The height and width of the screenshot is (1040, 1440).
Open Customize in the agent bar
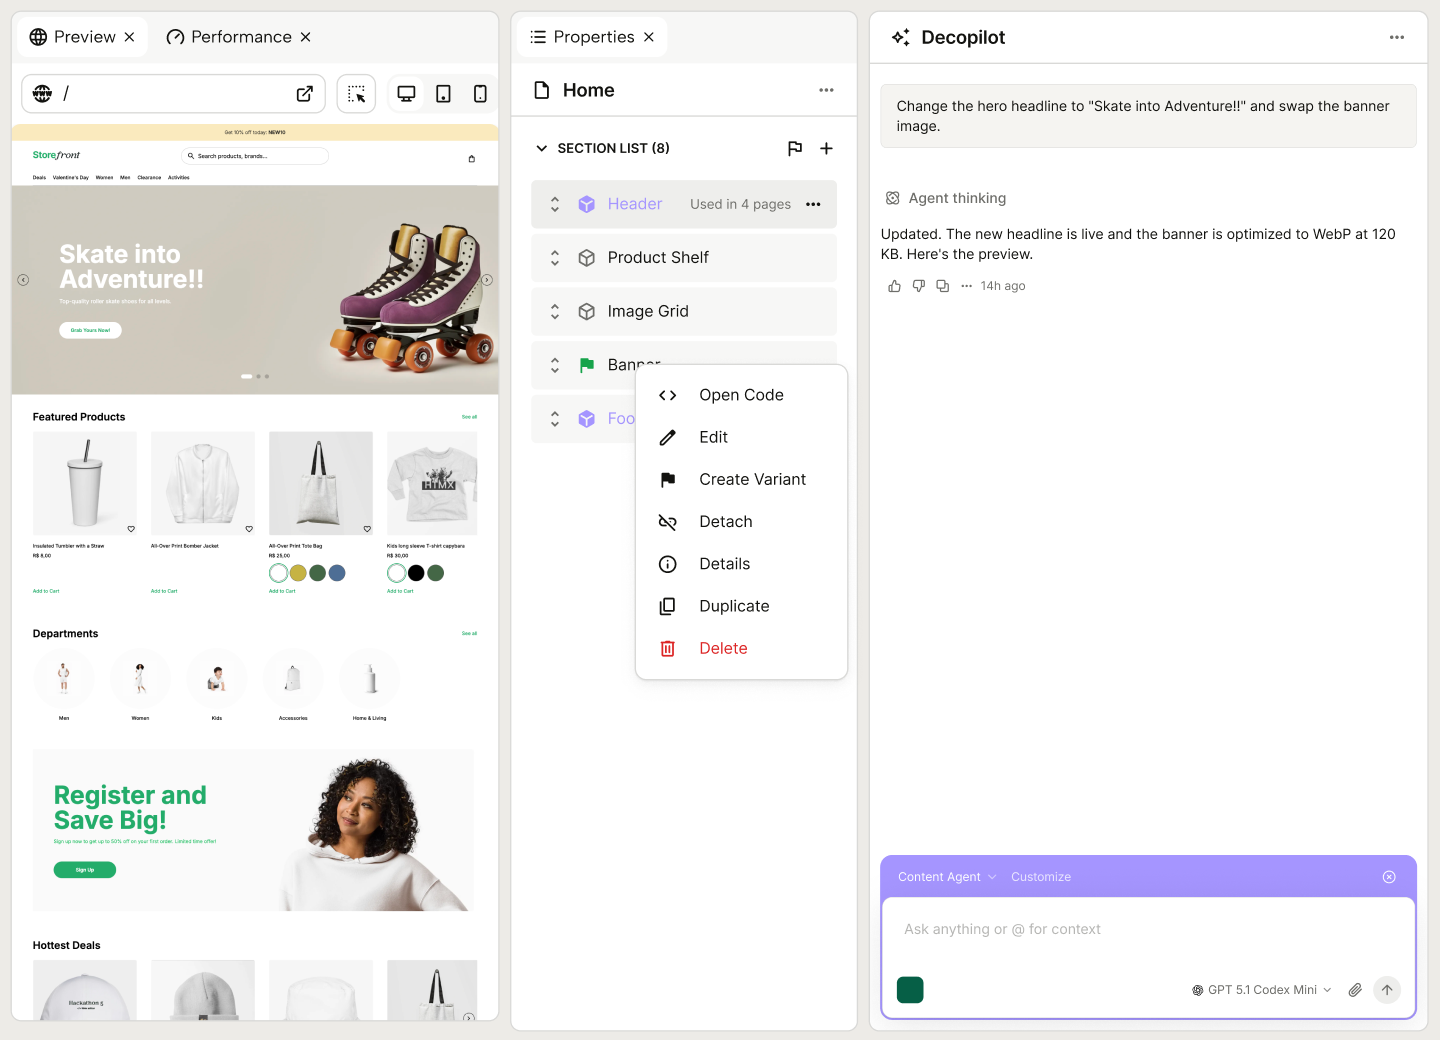[1041, 877]
